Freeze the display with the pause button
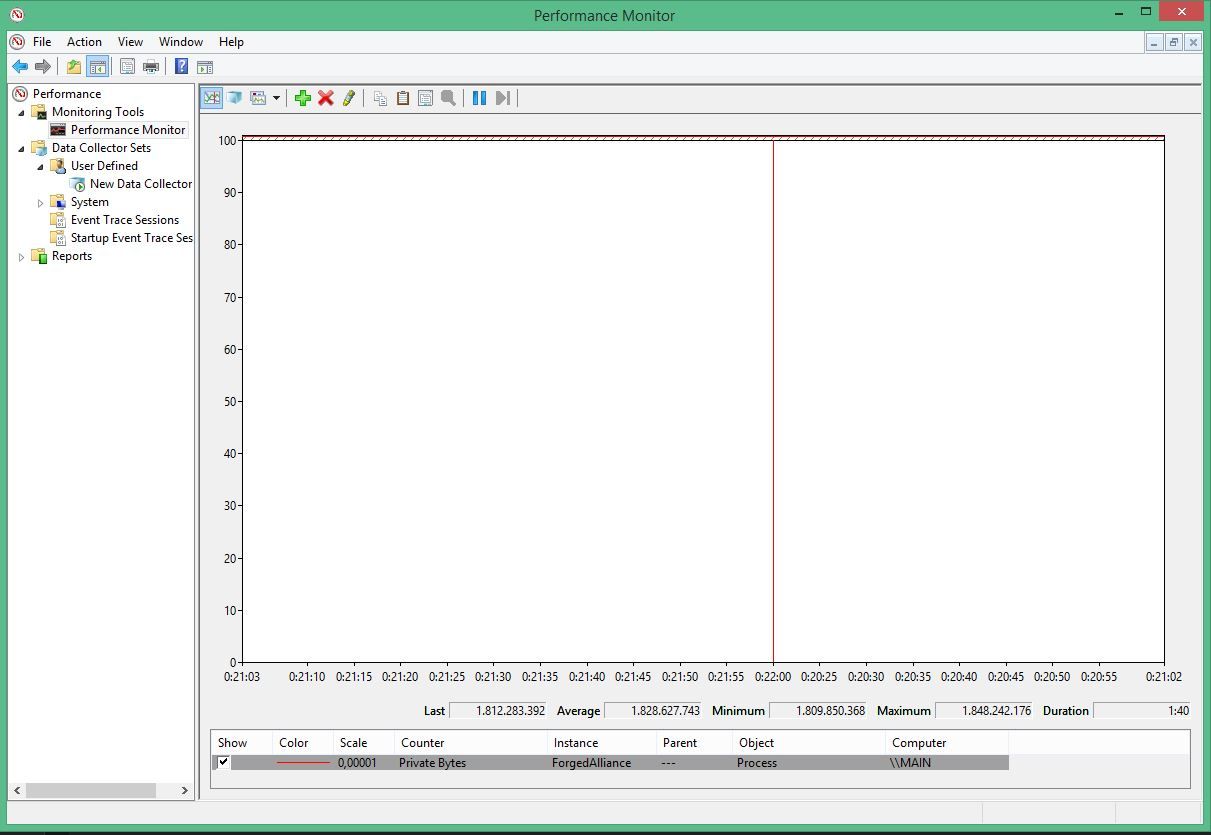This screenshot has width=1211, height=835. (x=479, y=98)
